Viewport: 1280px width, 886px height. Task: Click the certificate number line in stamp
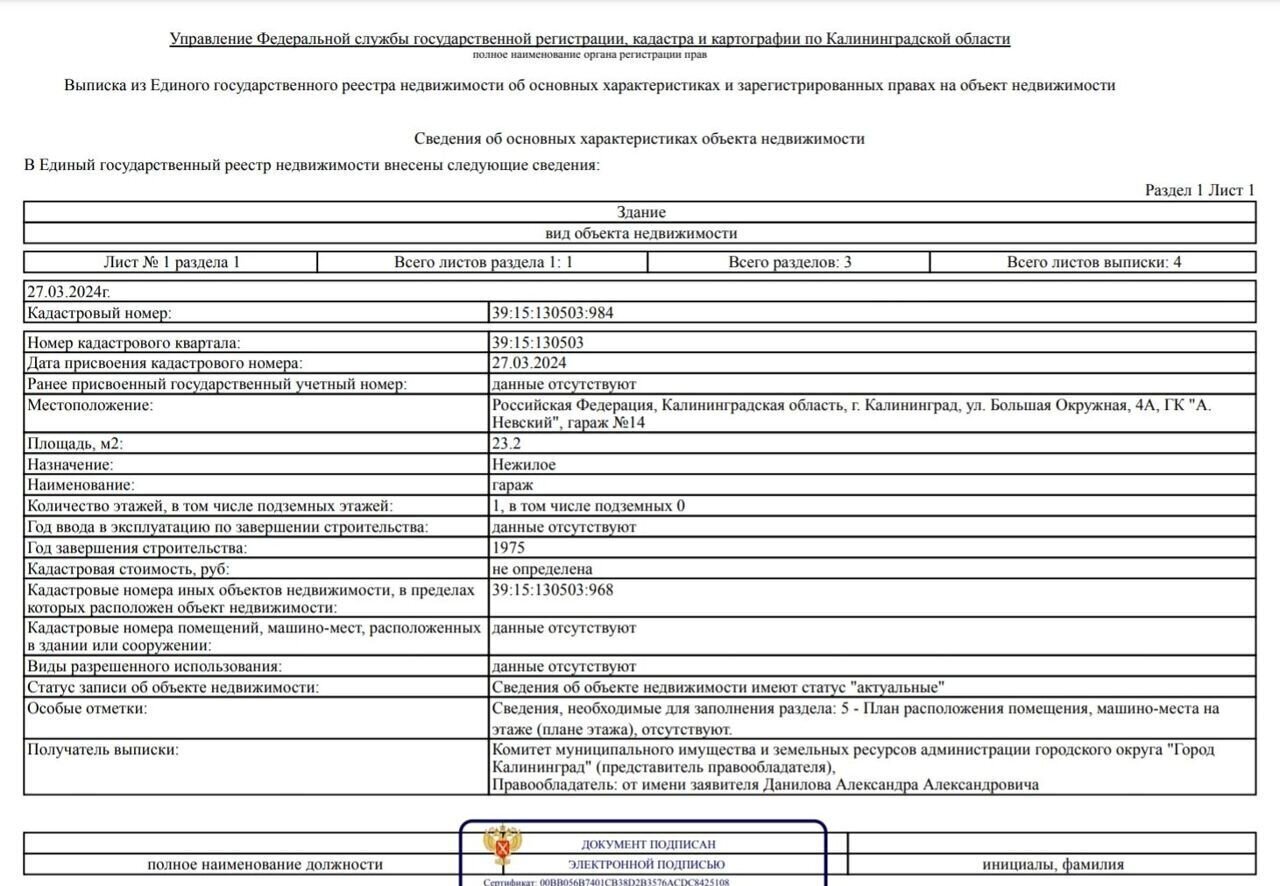pos(606,882)
